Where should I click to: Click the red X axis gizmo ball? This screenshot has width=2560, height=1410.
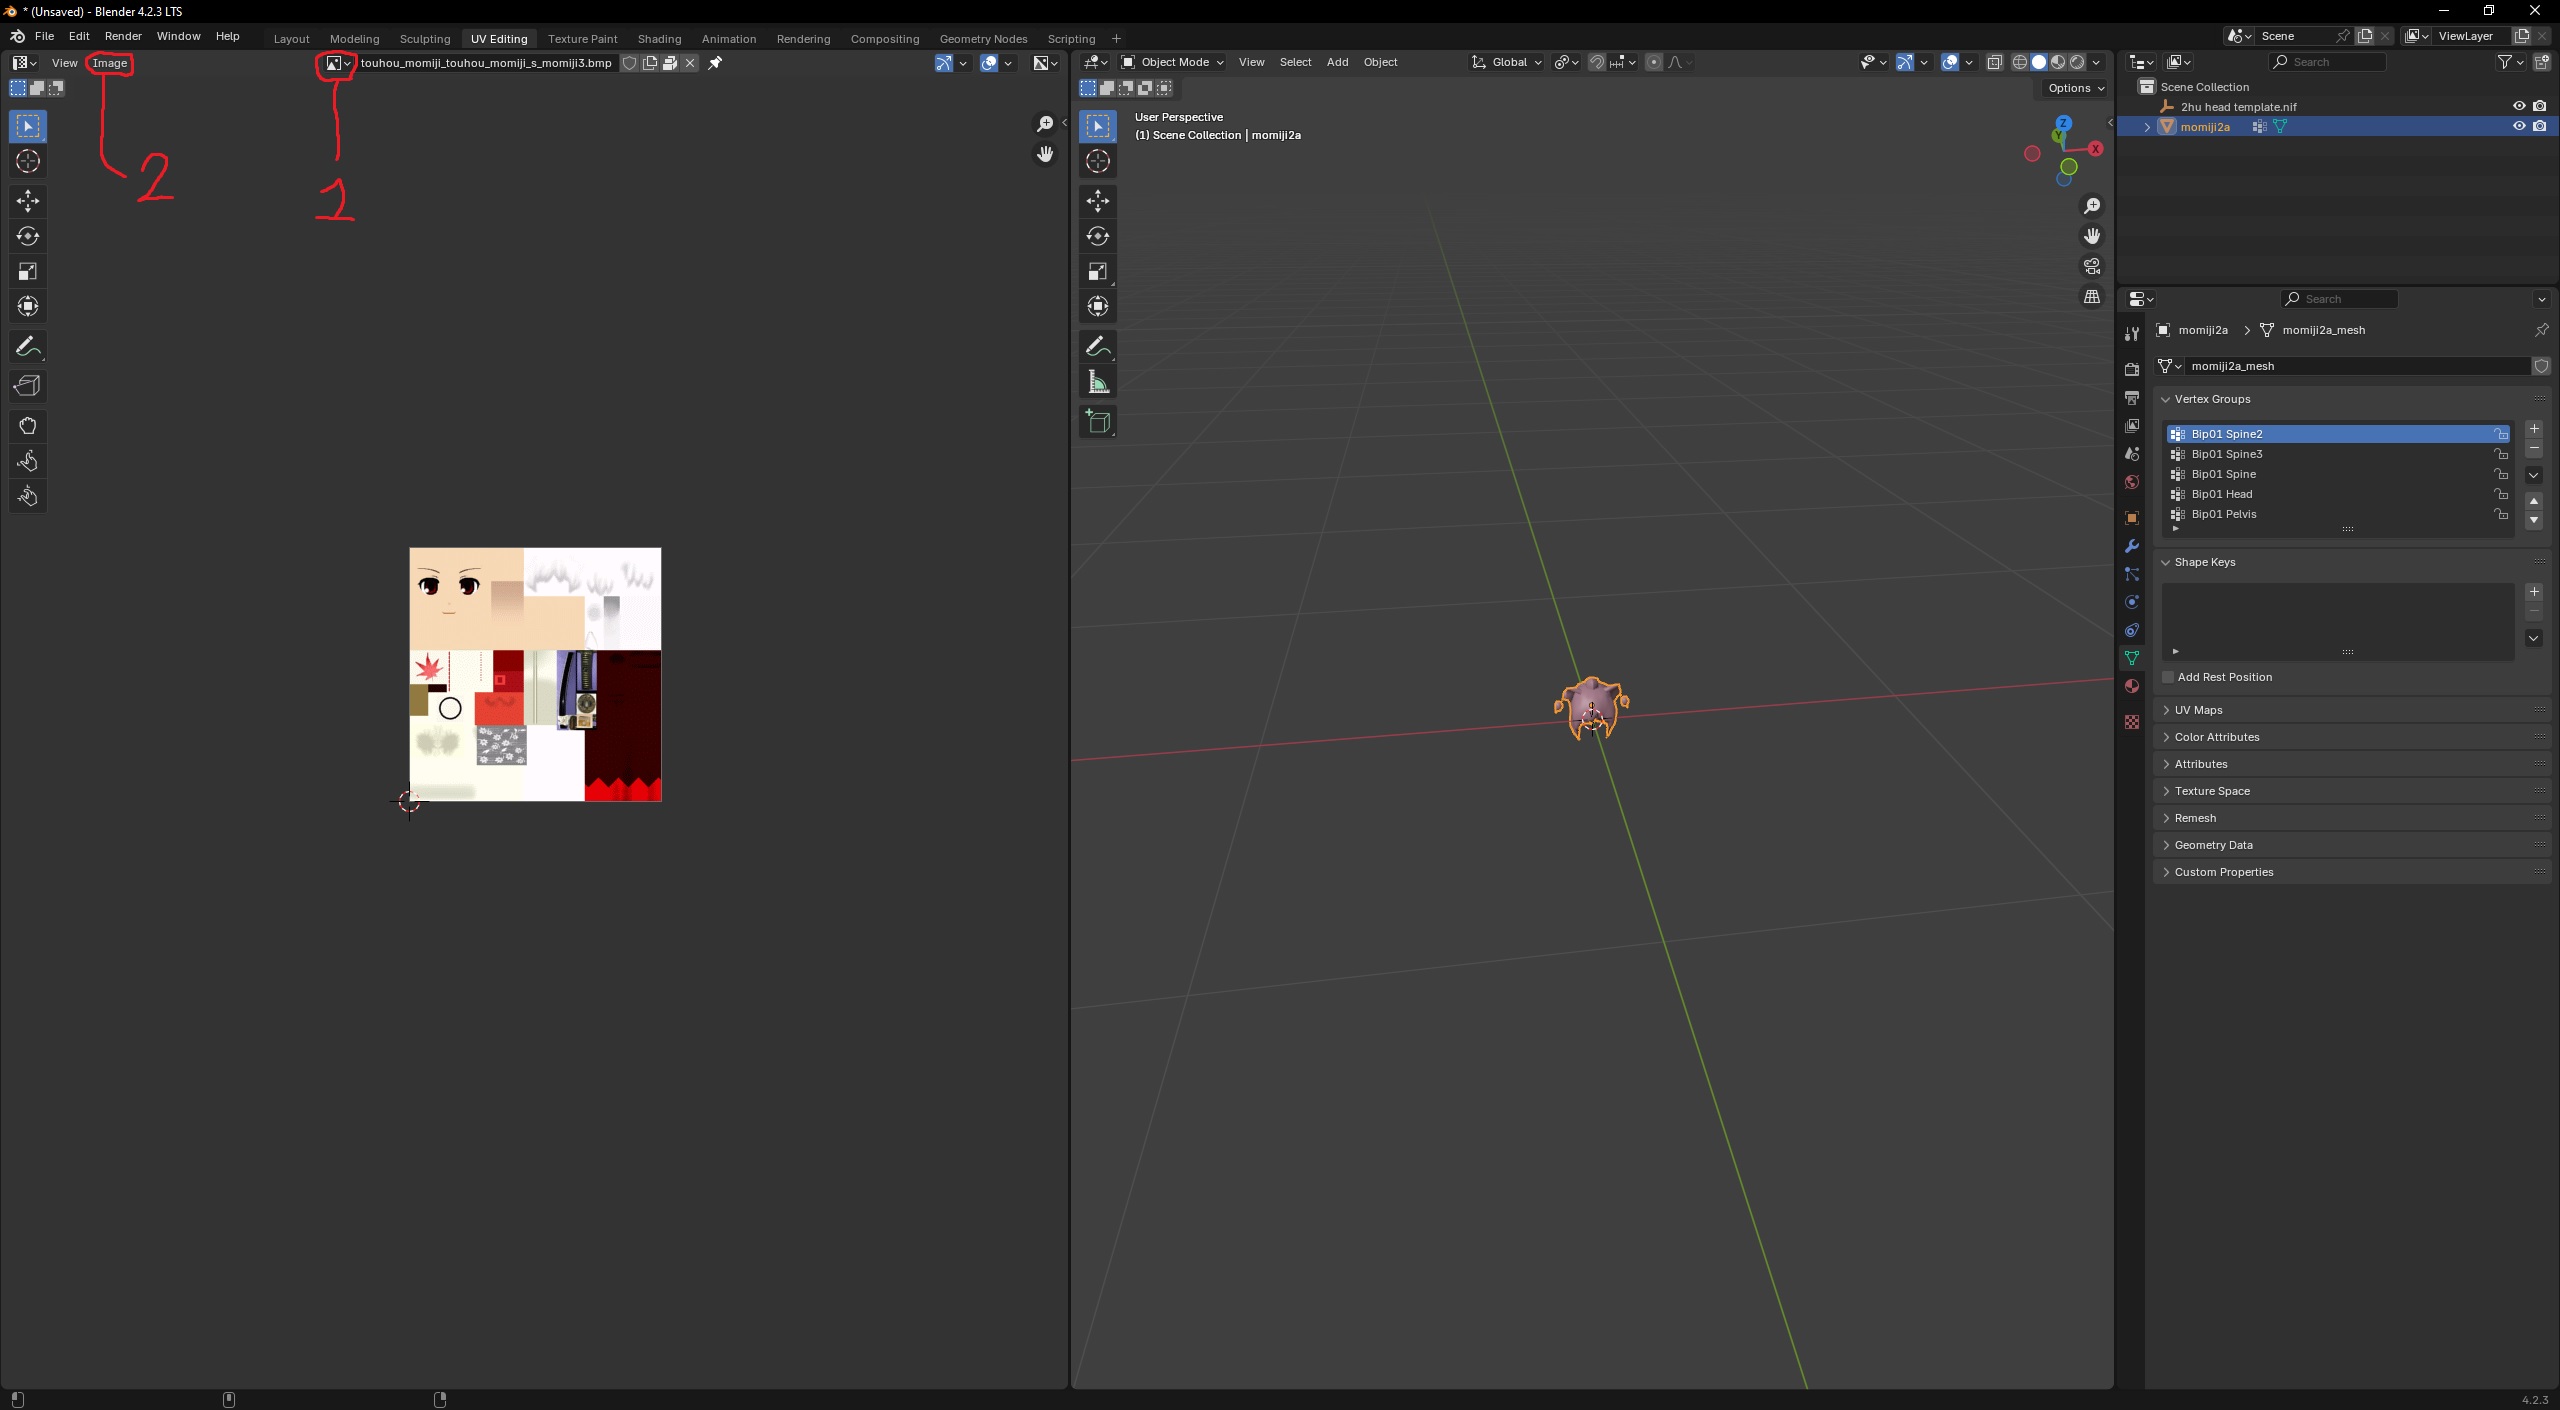tap(2095, 148)
